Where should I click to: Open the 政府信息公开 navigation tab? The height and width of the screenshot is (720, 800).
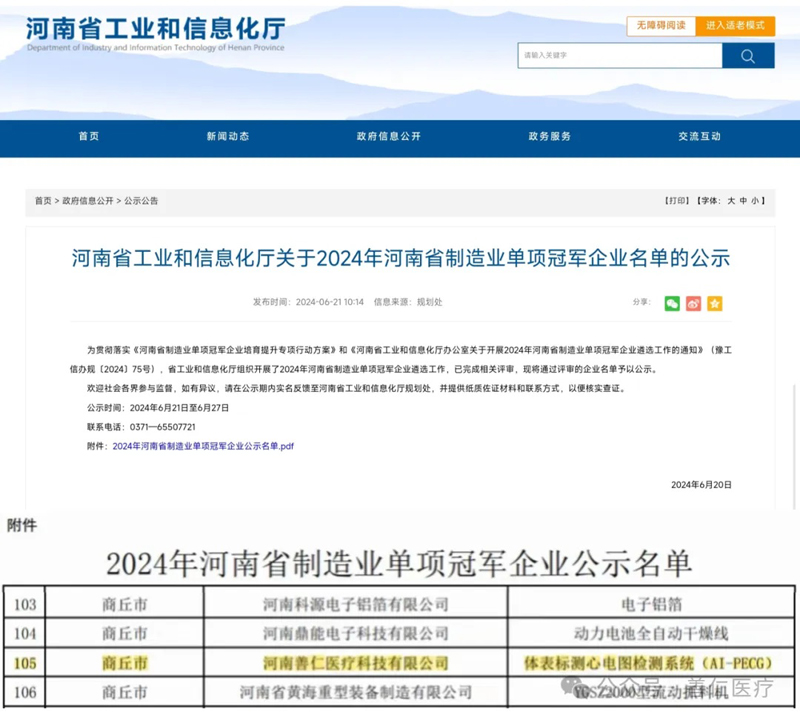click(389, 136)
